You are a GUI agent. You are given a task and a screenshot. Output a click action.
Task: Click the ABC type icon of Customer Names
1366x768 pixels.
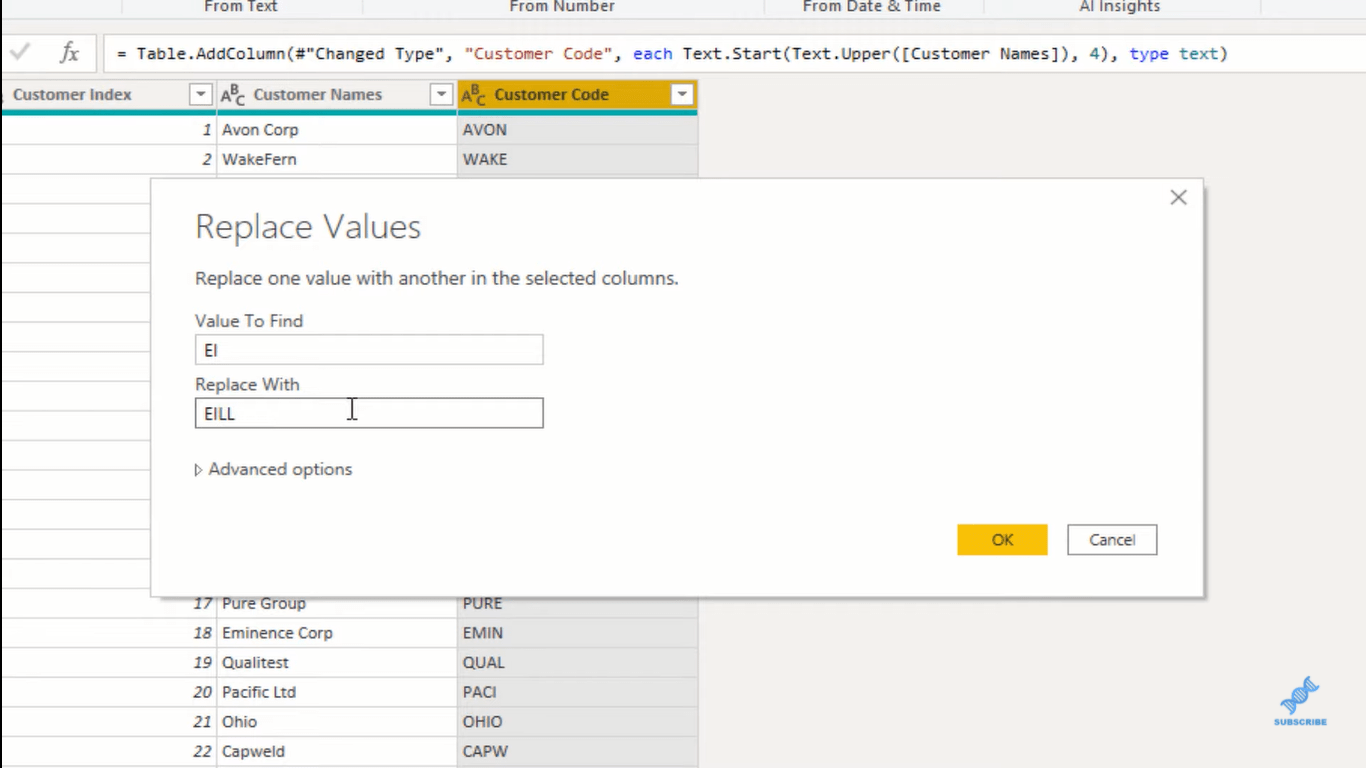pyautogui.click(x=232, y=95)
